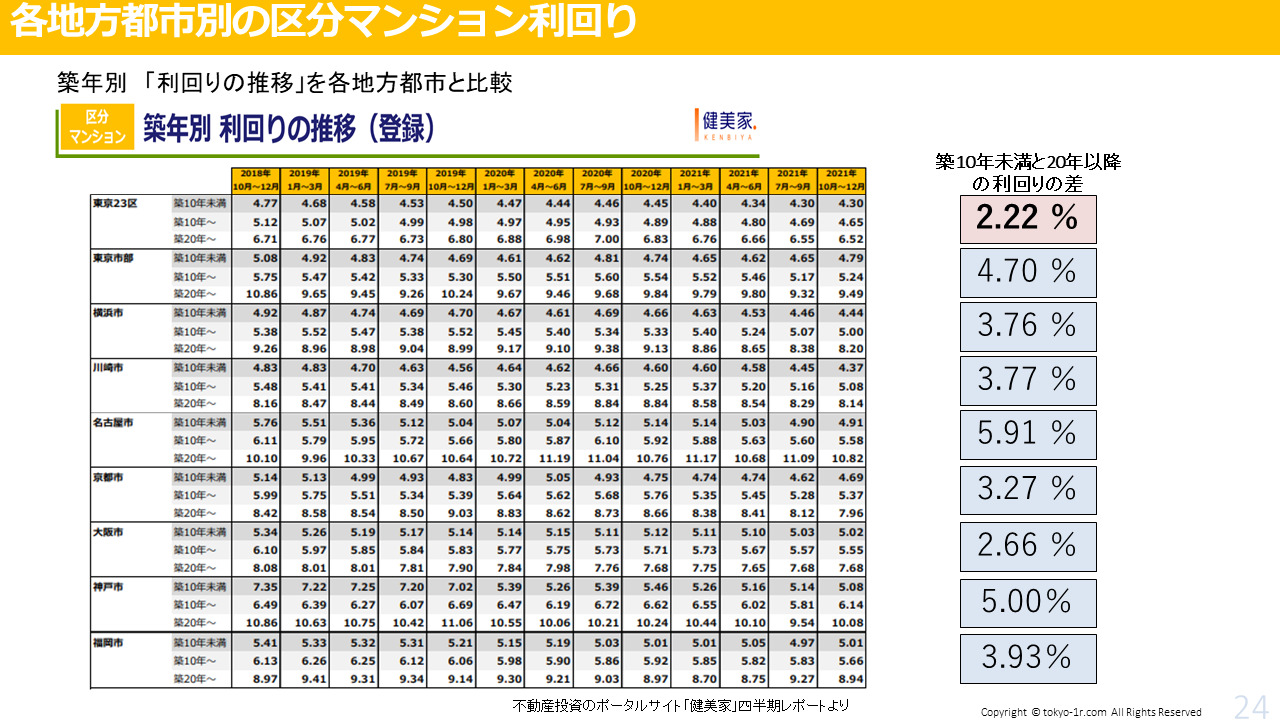Click the 4.77 cell in 東京23区 築10年未満 row

click(265, 204)
